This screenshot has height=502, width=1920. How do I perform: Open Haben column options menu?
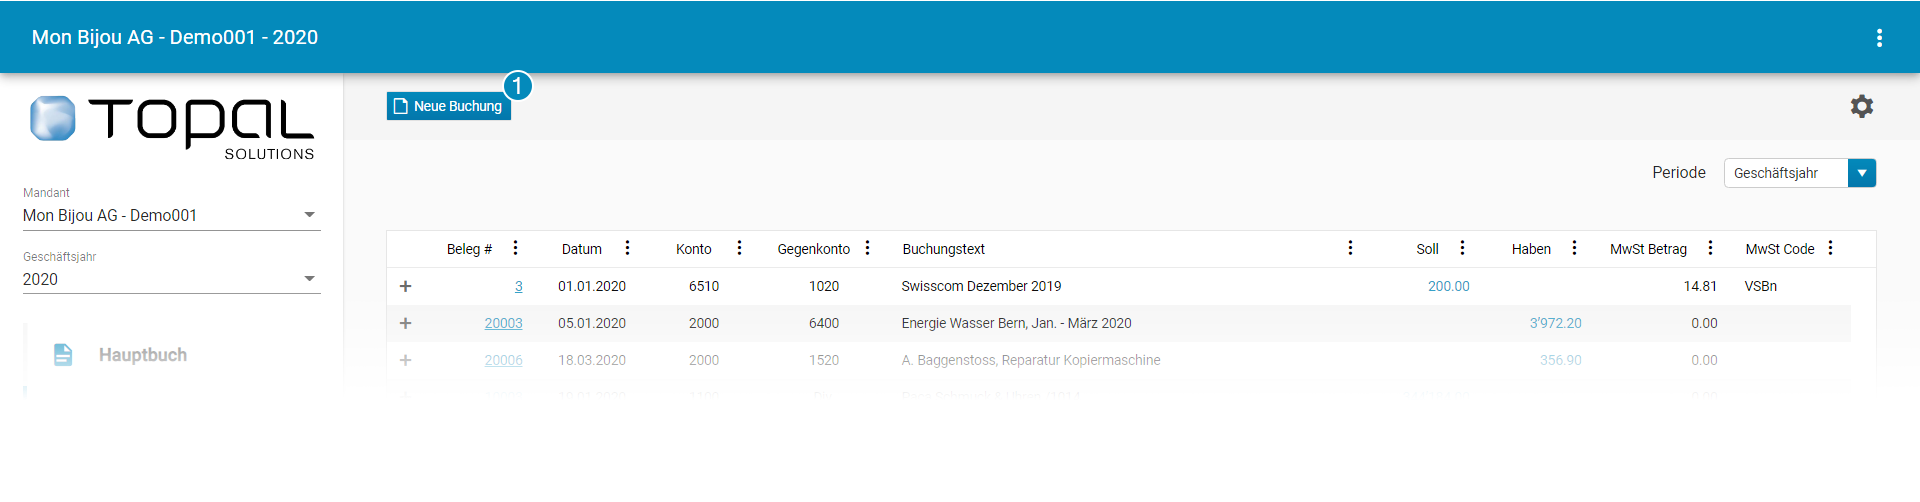tap(1574, 248)
